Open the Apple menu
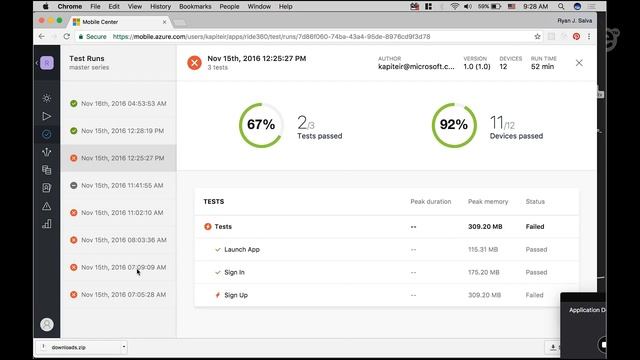The height and width of the screenshot is (360, 640). 46,7
